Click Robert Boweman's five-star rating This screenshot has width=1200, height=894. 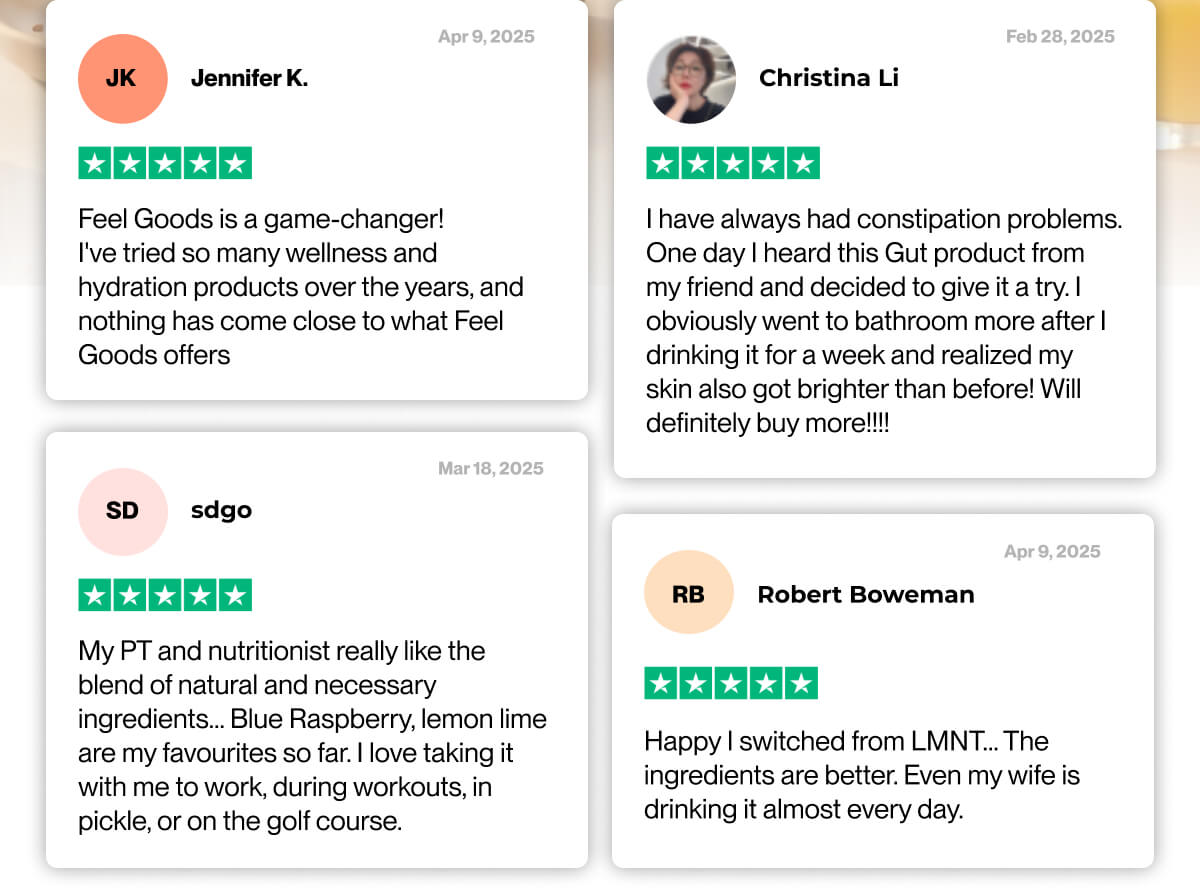point(731,684)
